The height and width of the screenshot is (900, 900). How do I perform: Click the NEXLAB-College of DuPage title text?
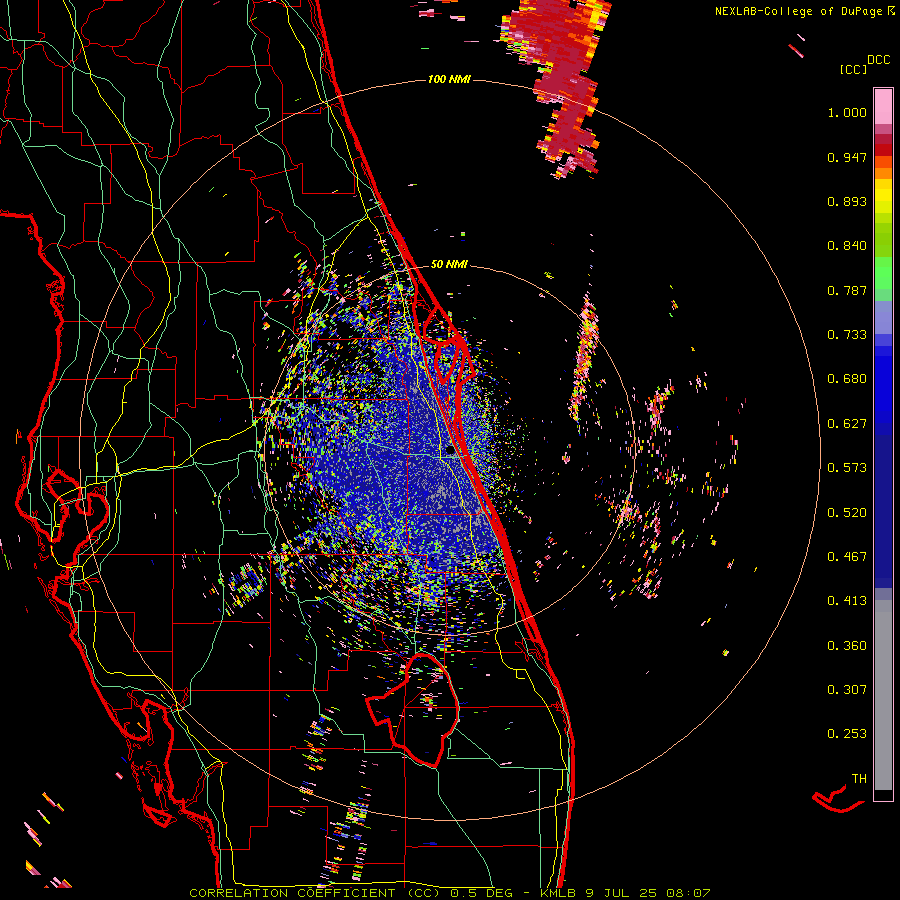coord(805,11)
